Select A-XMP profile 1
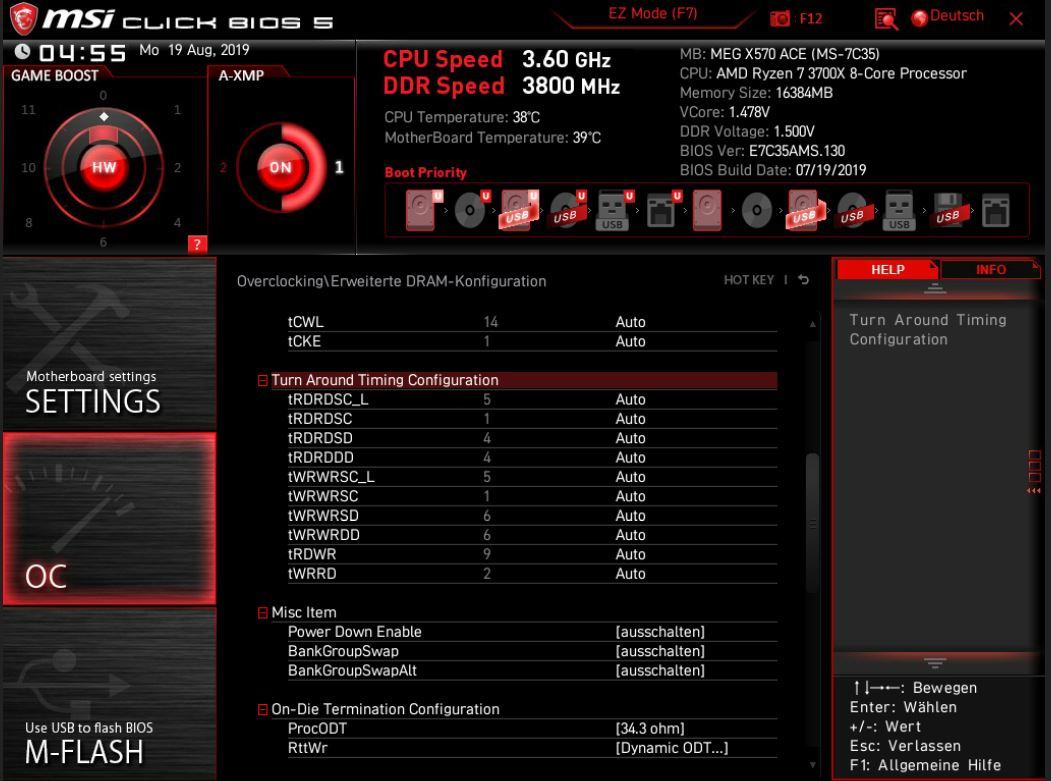 click(339, 167)
